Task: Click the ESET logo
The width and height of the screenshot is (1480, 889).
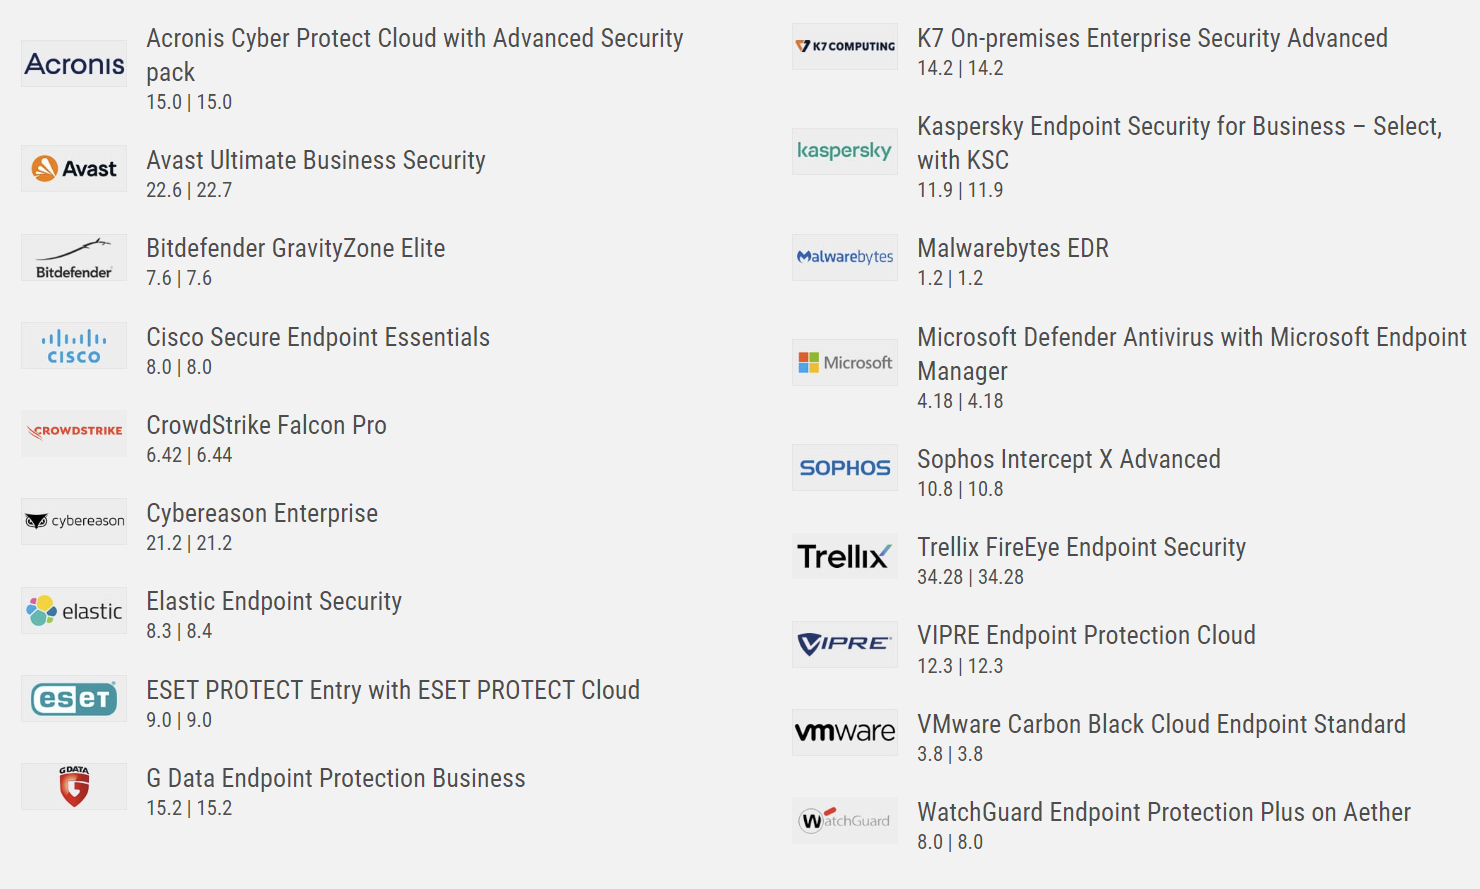Action: (x=74, y=698)
